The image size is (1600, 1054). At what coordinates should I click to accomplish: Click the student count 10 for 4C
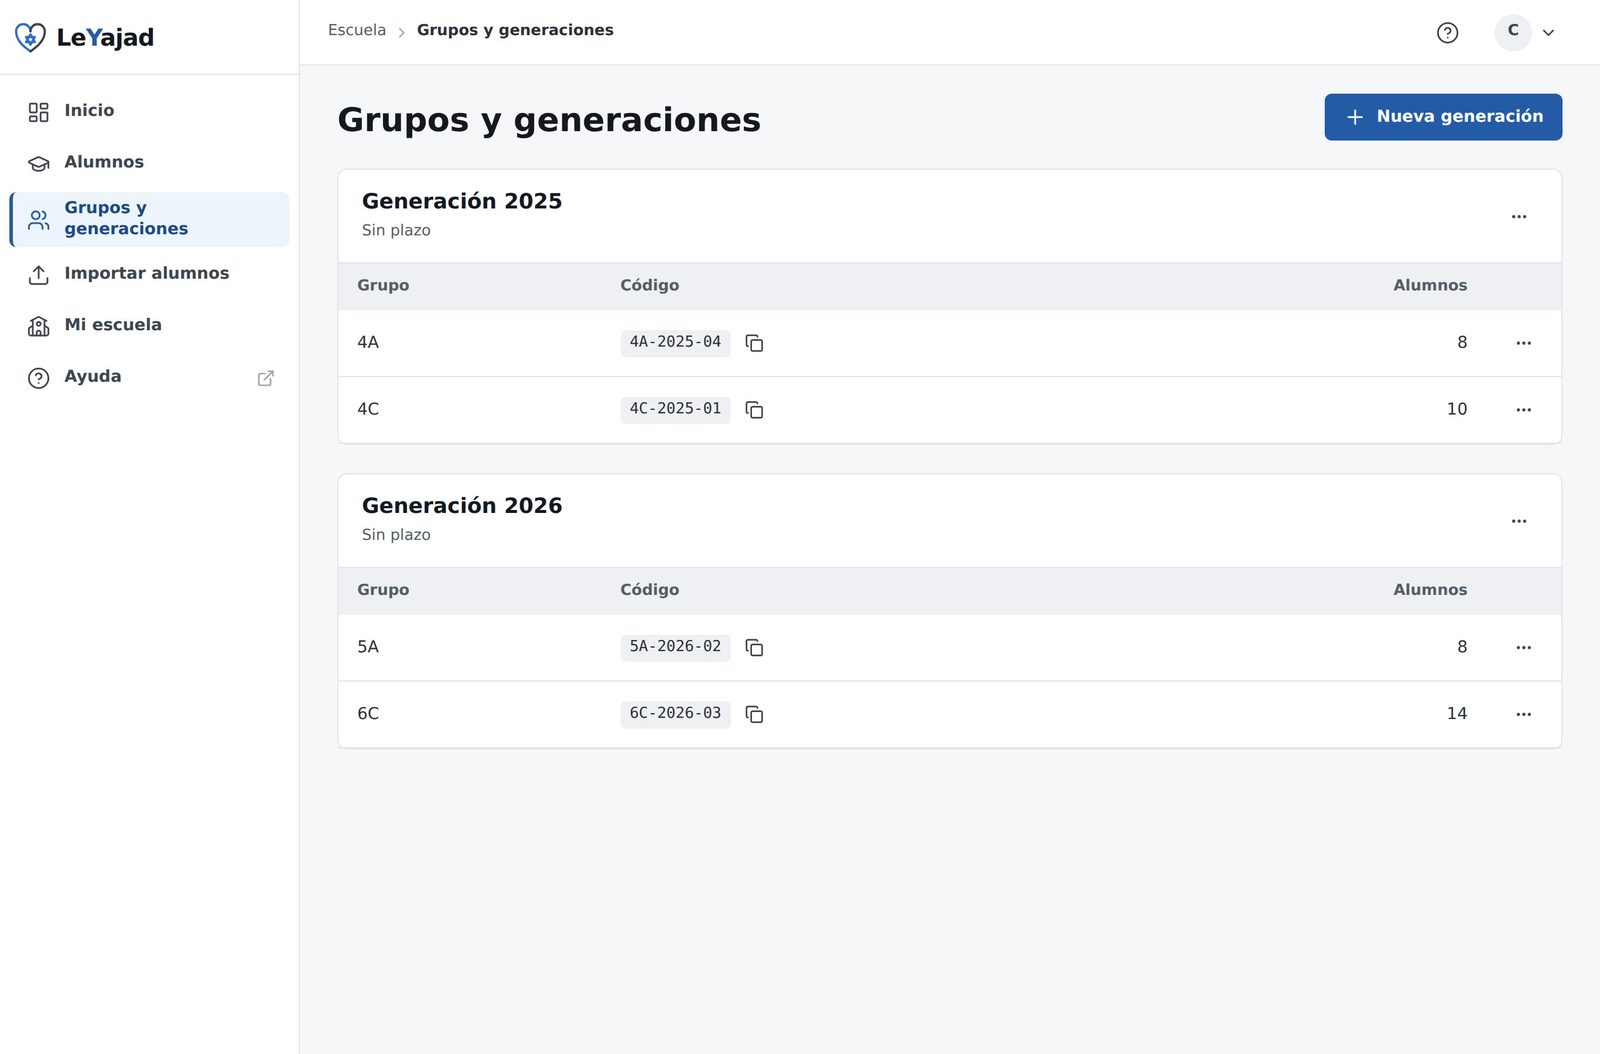coord(1457,410)
